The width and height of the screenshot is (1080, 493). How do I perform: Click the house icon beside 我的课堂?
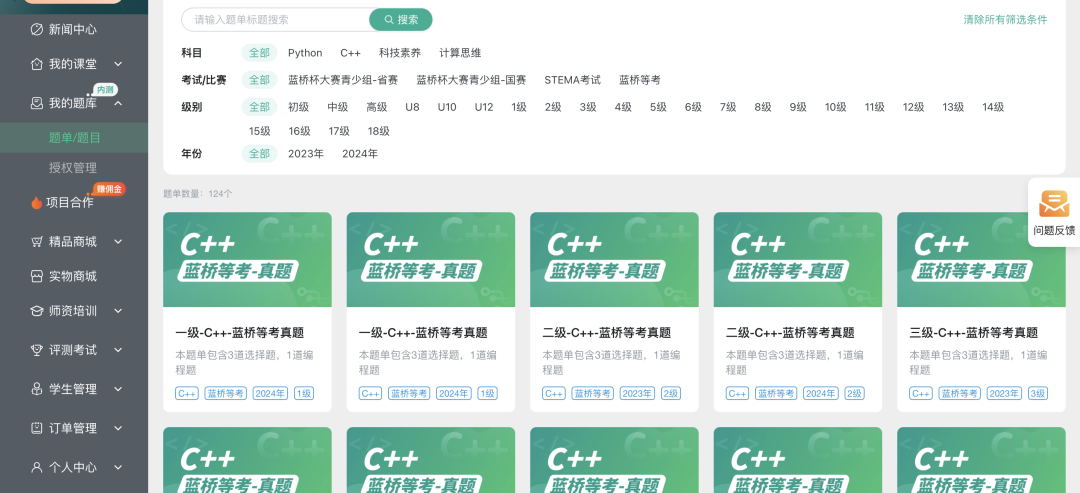pos(37,64)
